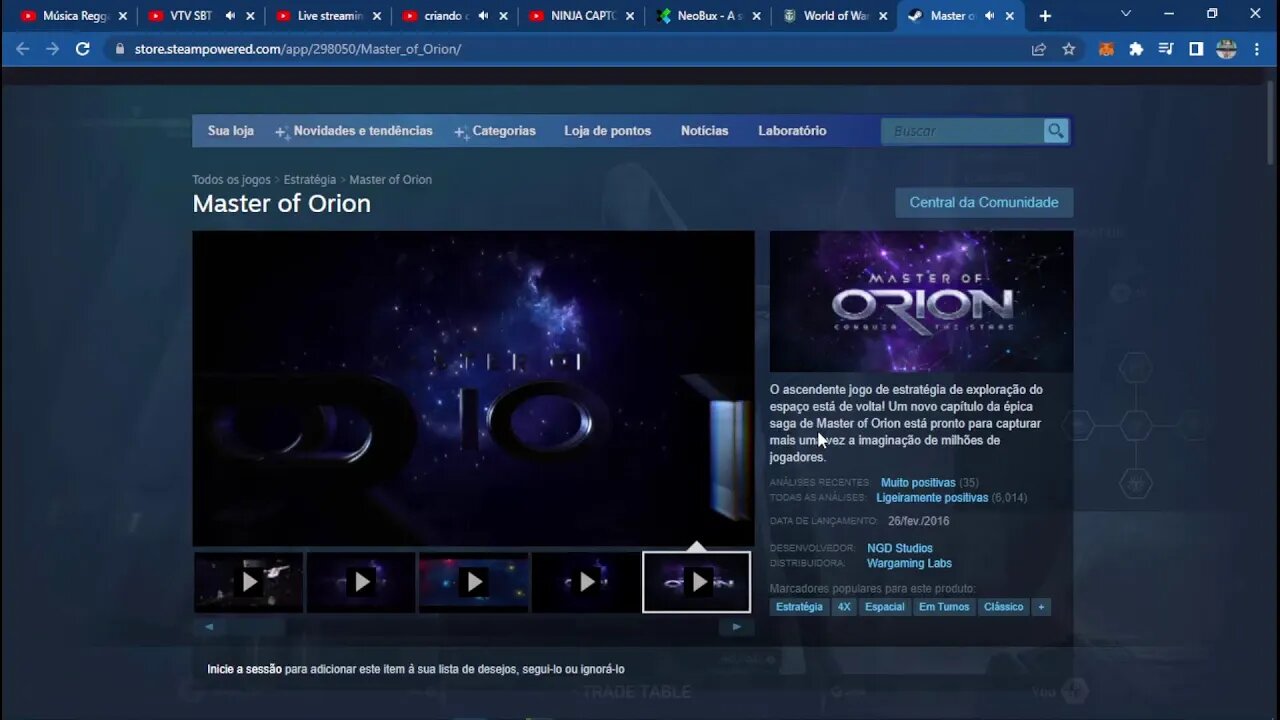
Task: Open the Sua loja menu
Action: 231,131
